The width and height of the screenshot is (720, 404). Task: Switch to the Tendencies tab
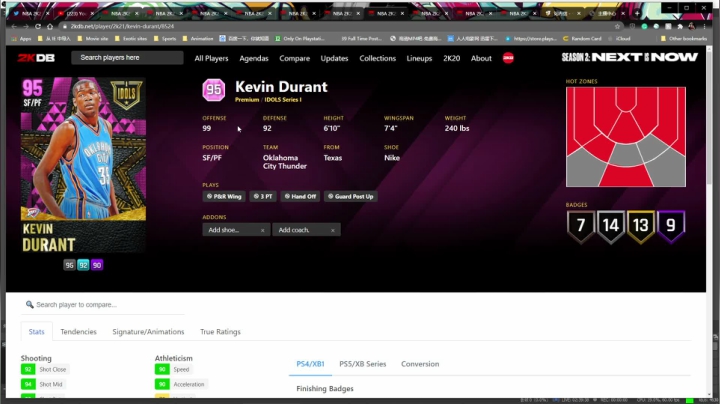79,331
